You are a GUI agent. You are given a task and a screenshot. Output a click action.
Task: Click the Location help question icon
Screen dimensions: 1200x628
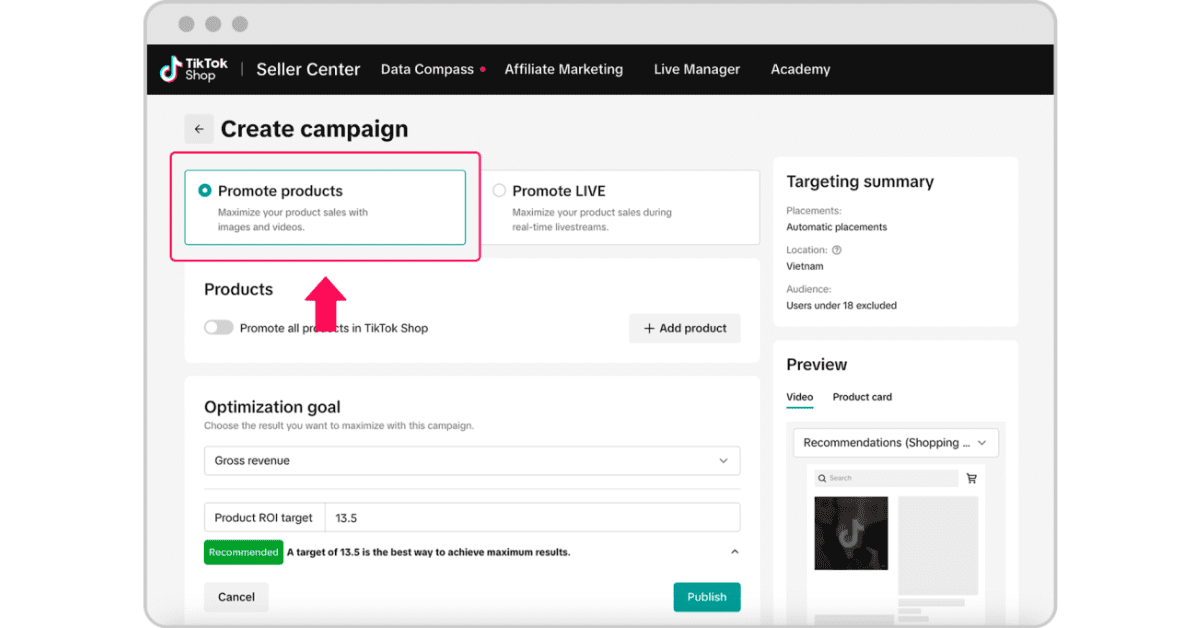(x=837, y=250)
